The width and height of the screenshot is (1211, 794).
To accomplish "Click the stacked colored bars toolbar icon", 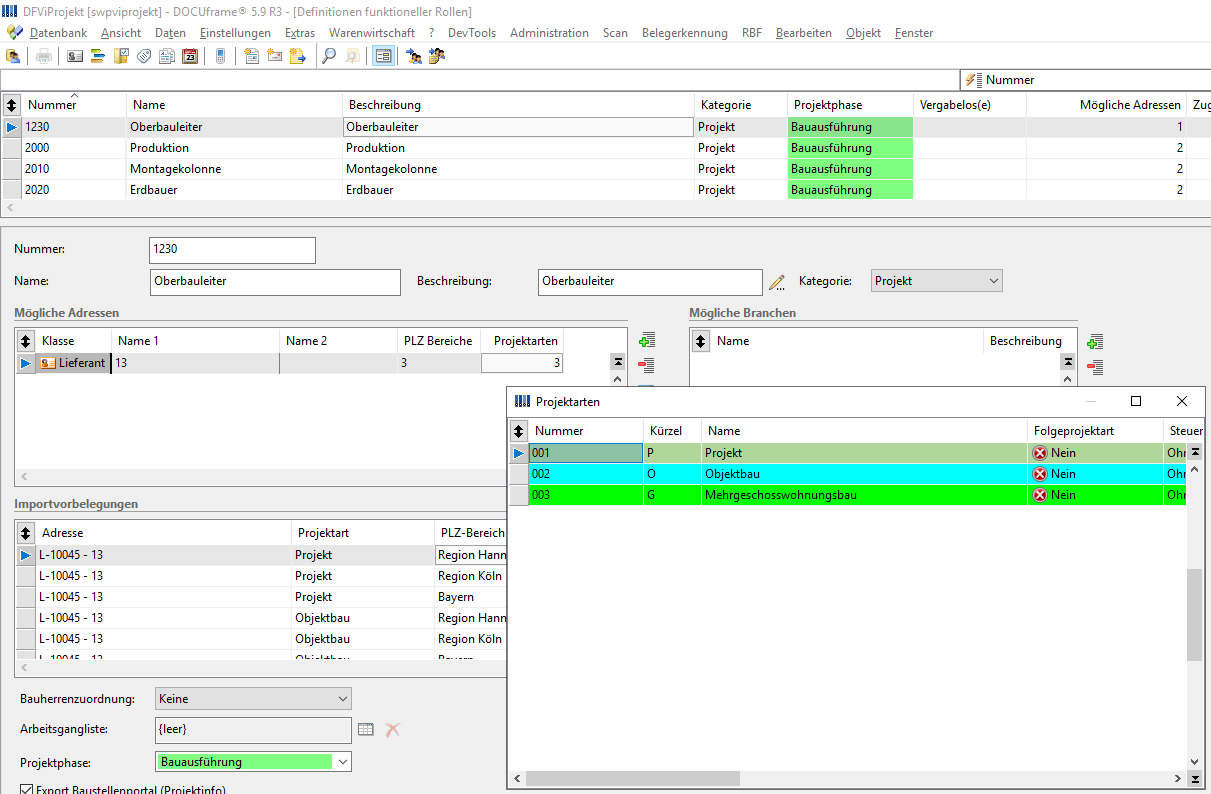I will coord(98,56).
